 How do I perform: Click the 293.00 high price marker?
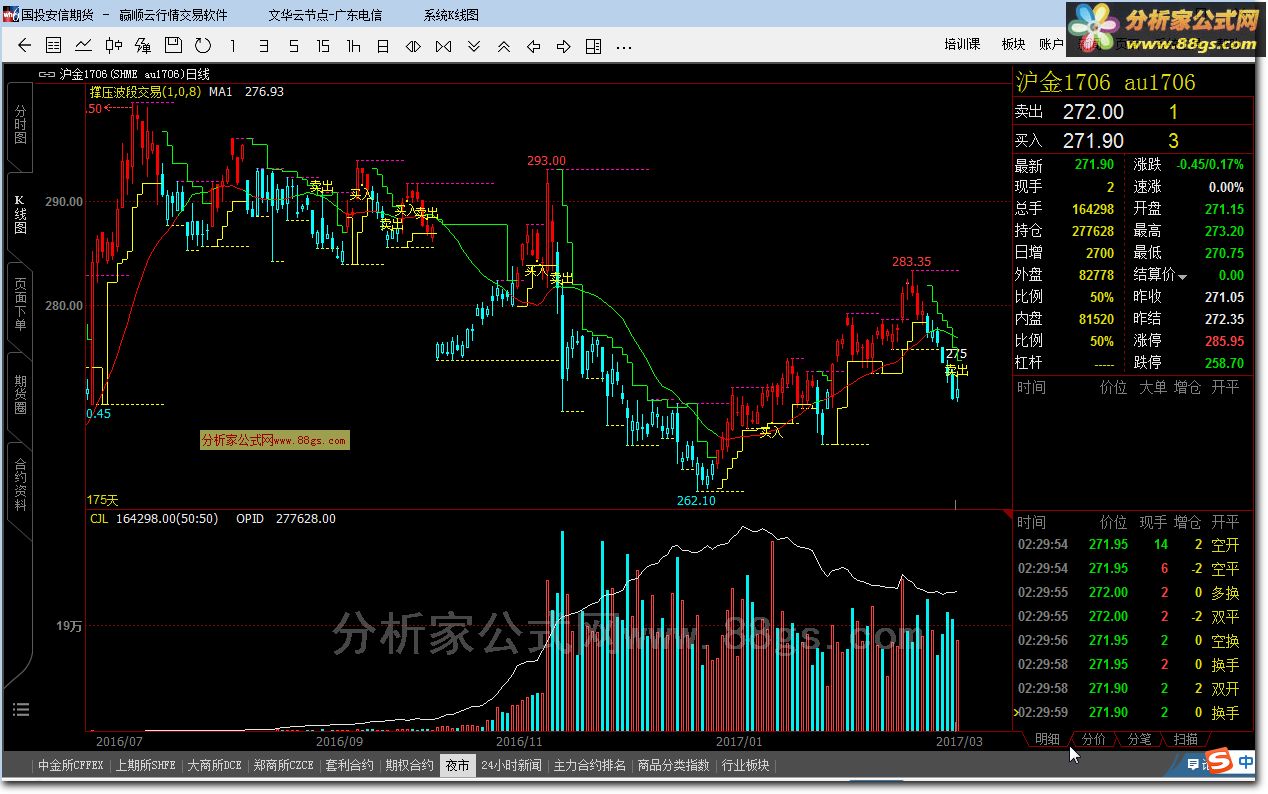click(x=547, y=160)
